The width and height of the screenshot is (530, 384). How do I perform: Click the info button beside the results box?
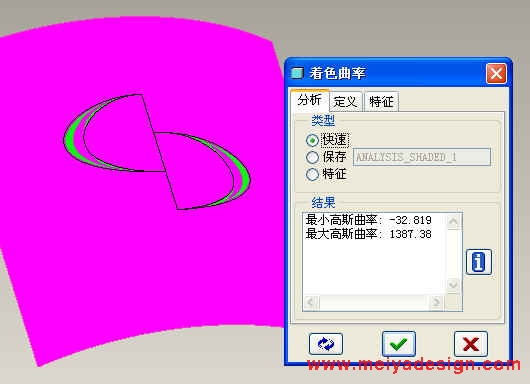[x=478, y=262]
